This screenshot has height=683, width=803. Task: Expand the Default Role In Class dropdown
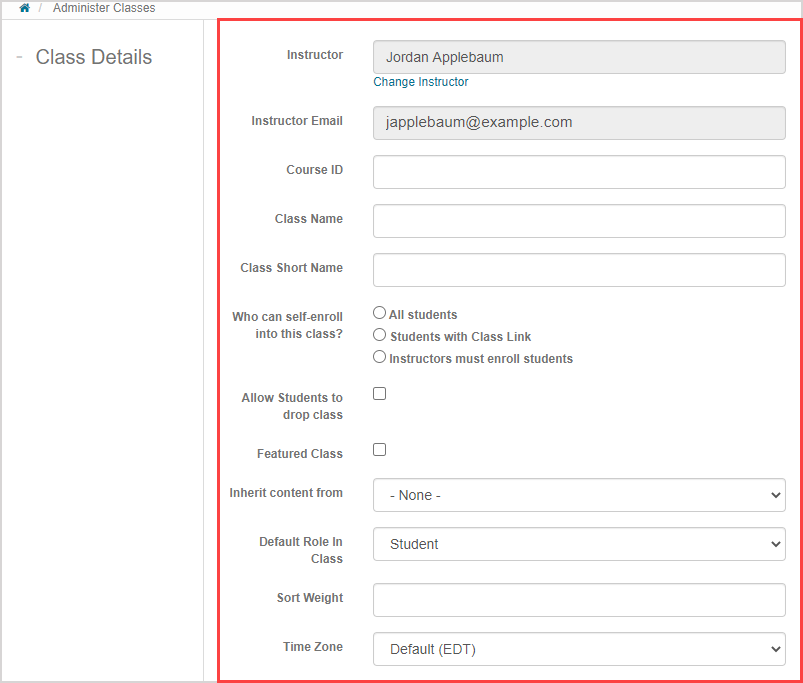pos(578,544)
